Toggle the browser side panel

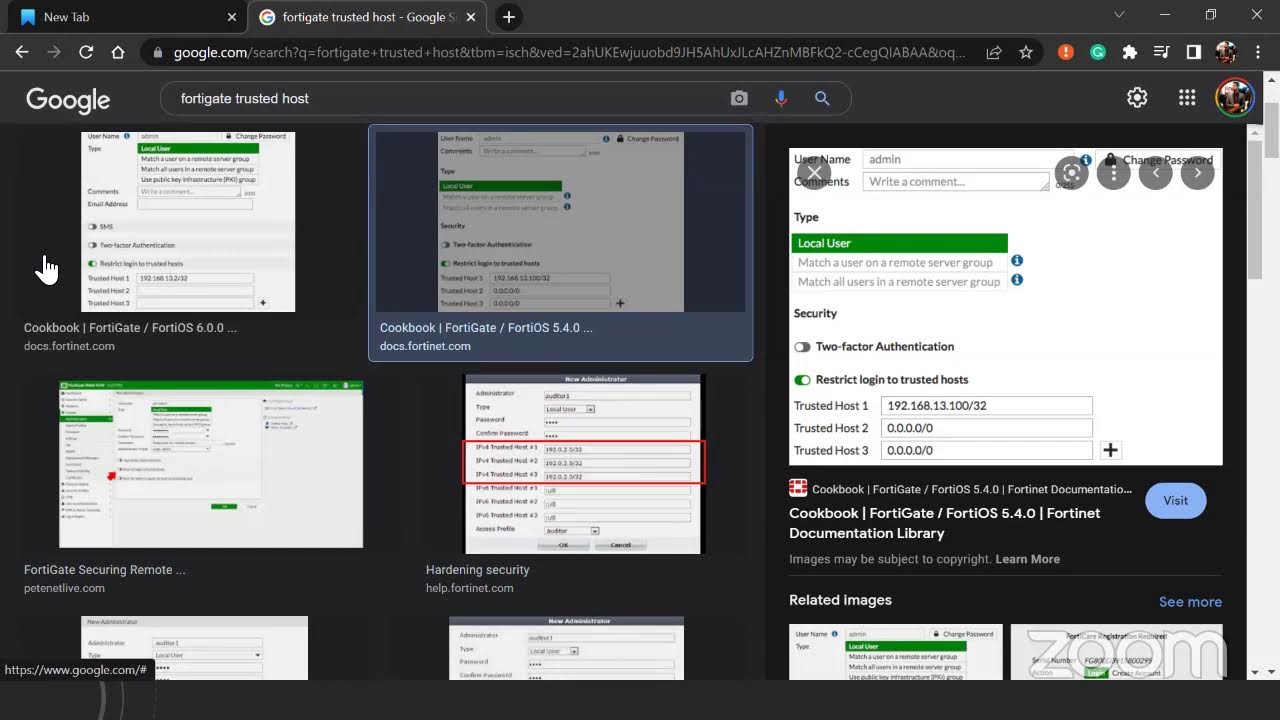click(x=1194, y=52)
